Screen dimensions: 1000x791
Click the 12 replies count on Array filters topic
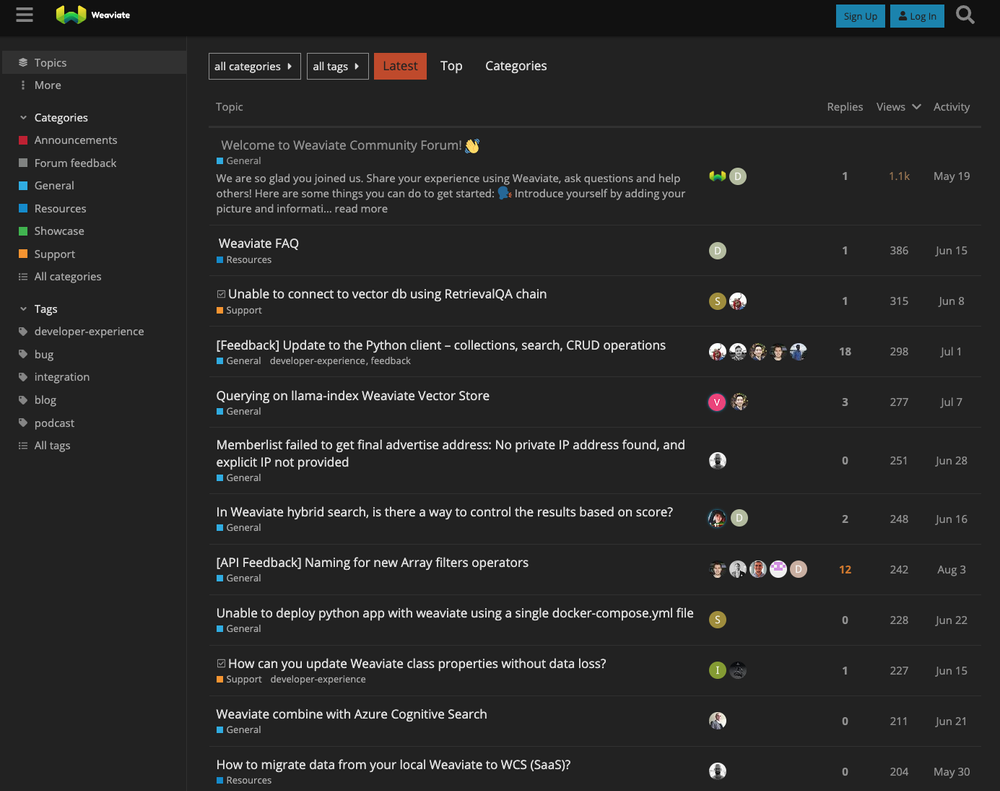844,570
